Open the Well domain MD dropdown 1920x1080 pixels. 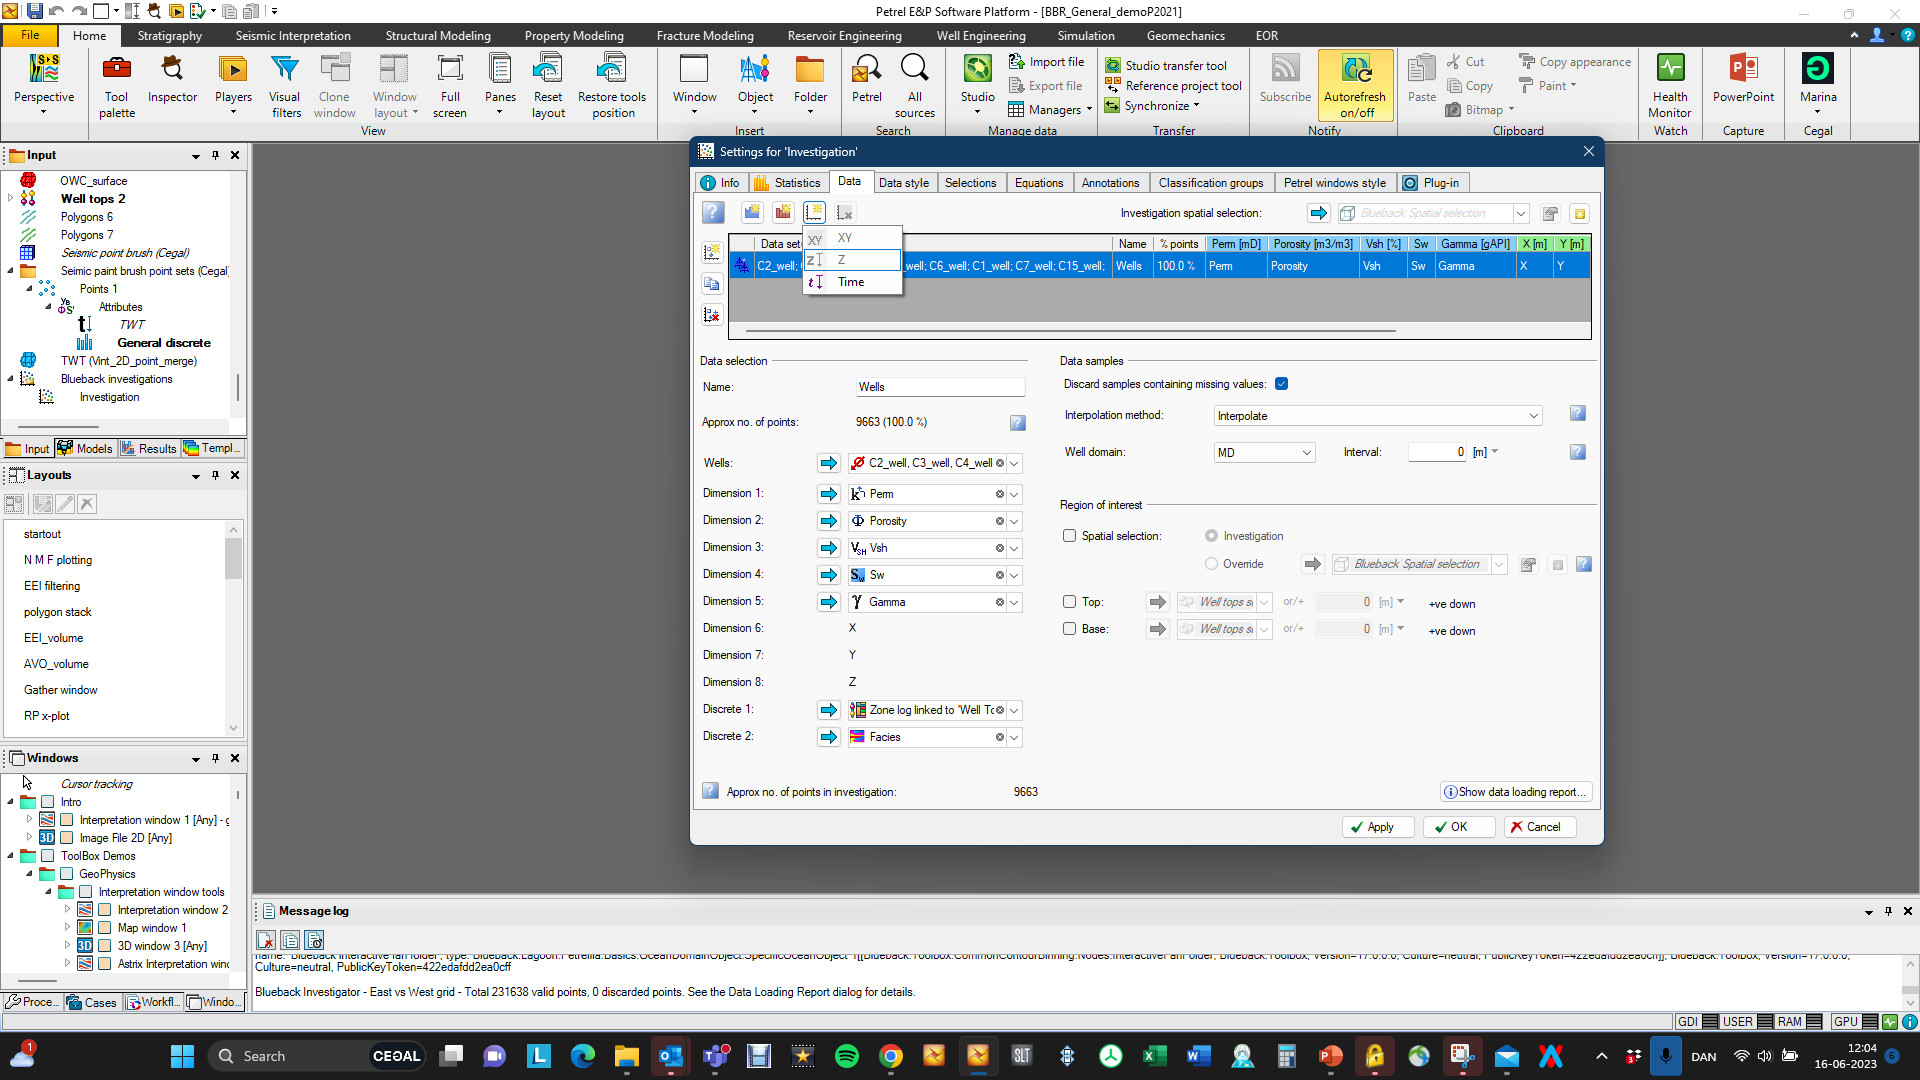coord(1264,453)
